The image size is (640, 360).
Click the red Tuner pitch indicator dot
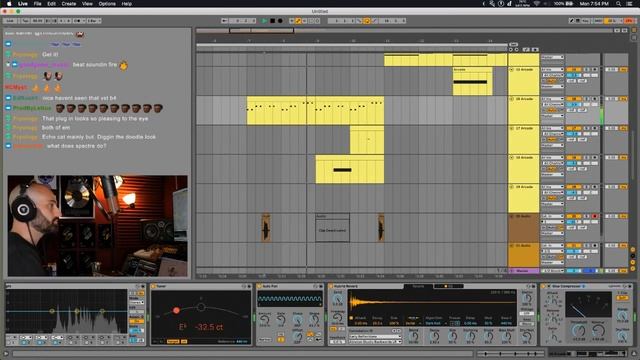pos(176,311)
